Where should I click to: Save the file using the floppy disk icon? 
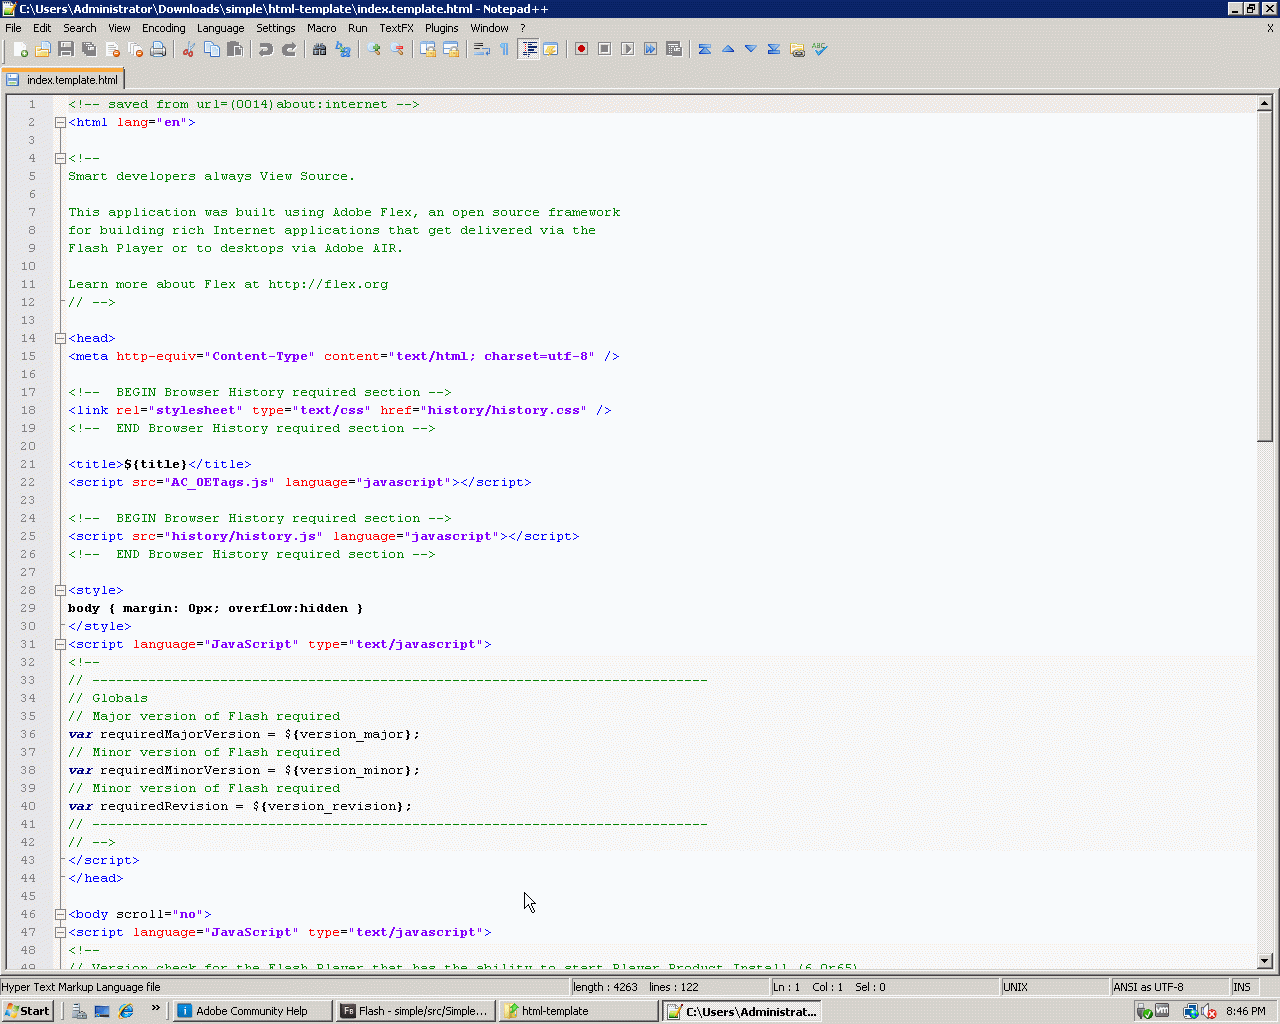point(66,49)
